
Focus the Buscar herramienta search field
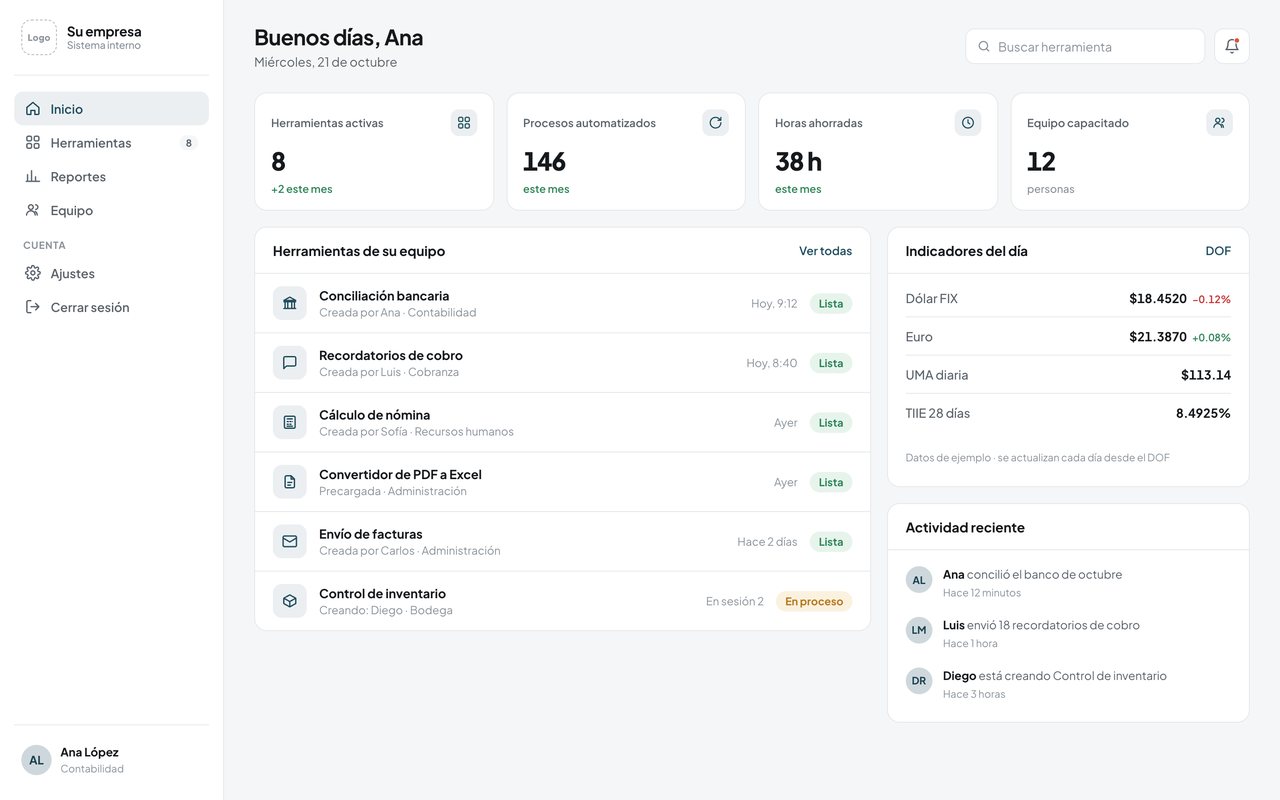point(1085,46)
